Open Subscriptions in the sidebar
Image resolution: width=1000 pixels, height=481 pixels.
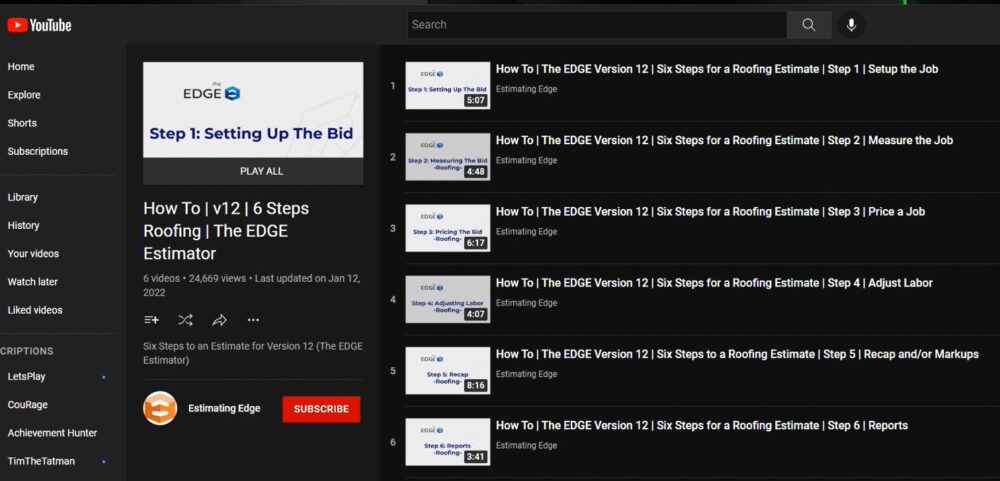[x=38, y=151]
